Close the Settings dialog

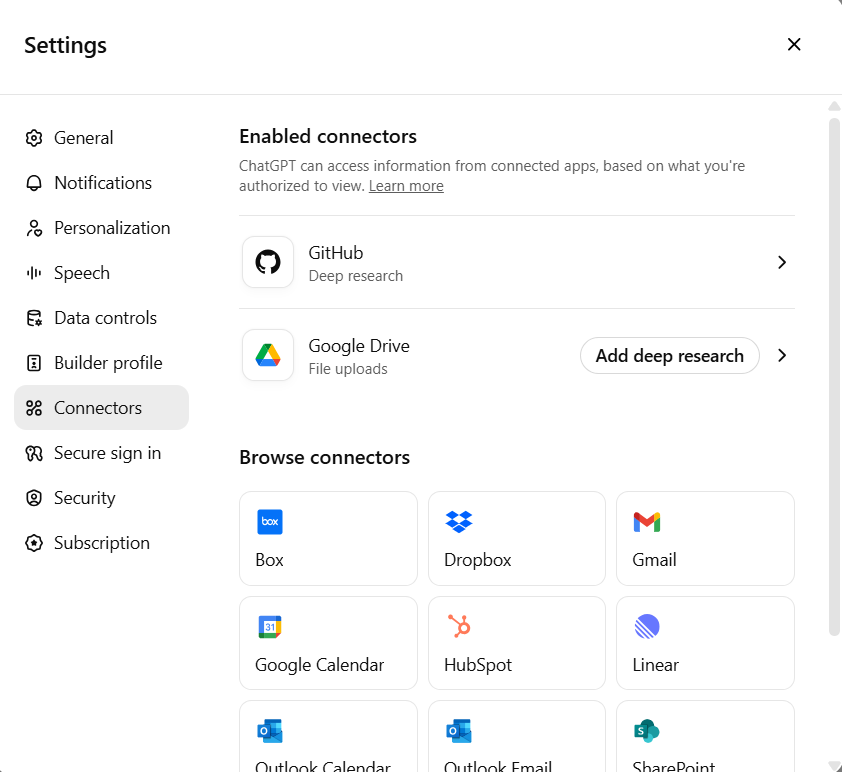point(794,45)
